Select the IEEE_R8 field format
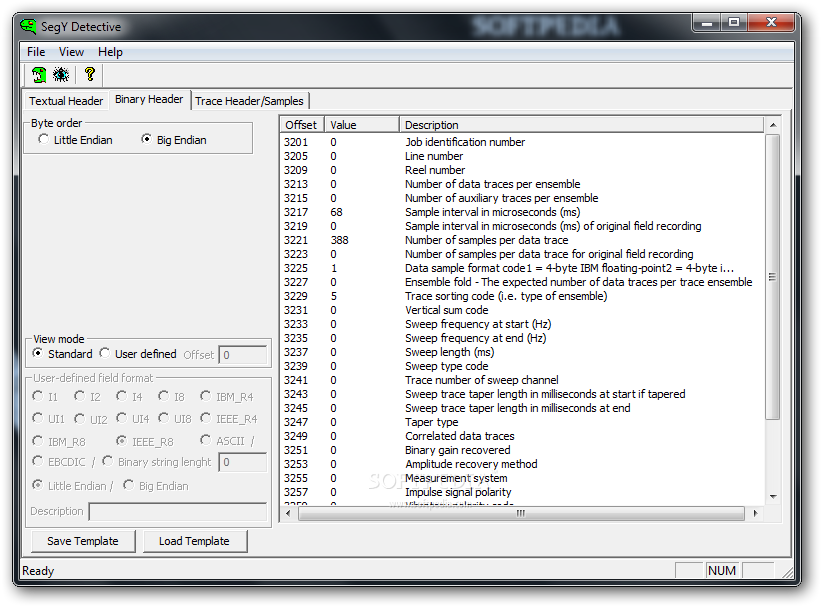 (145, 441)
